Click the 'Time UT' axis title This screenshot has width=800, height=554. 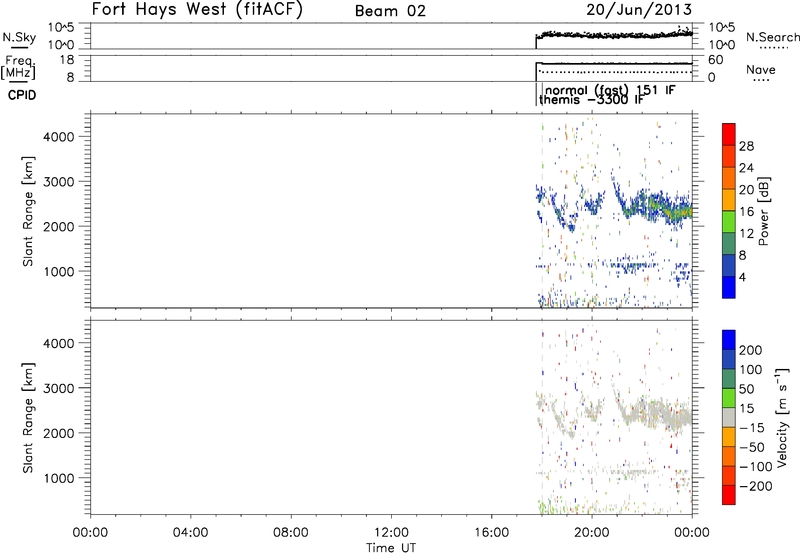click(391, 548)
